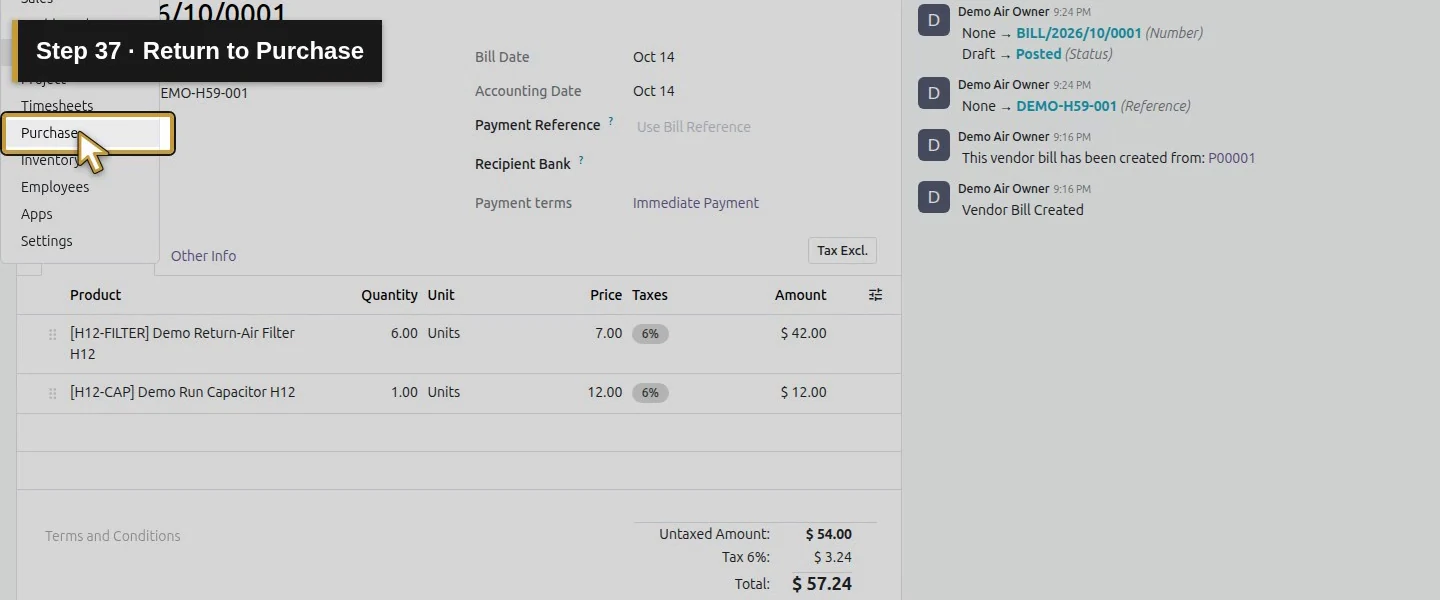The width and height of the screenshot is (1440, 600).
Task: Open Employees from the apps menu
Action: tap(55, 187)
